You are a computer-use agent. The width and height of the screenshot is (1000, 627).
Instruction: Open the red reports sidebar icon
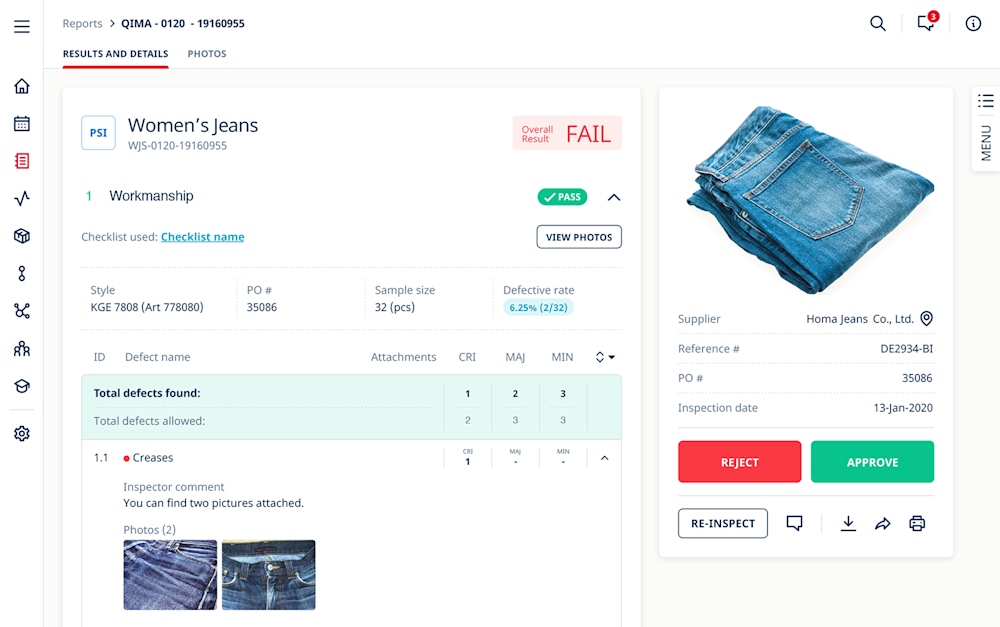(22, 161)
